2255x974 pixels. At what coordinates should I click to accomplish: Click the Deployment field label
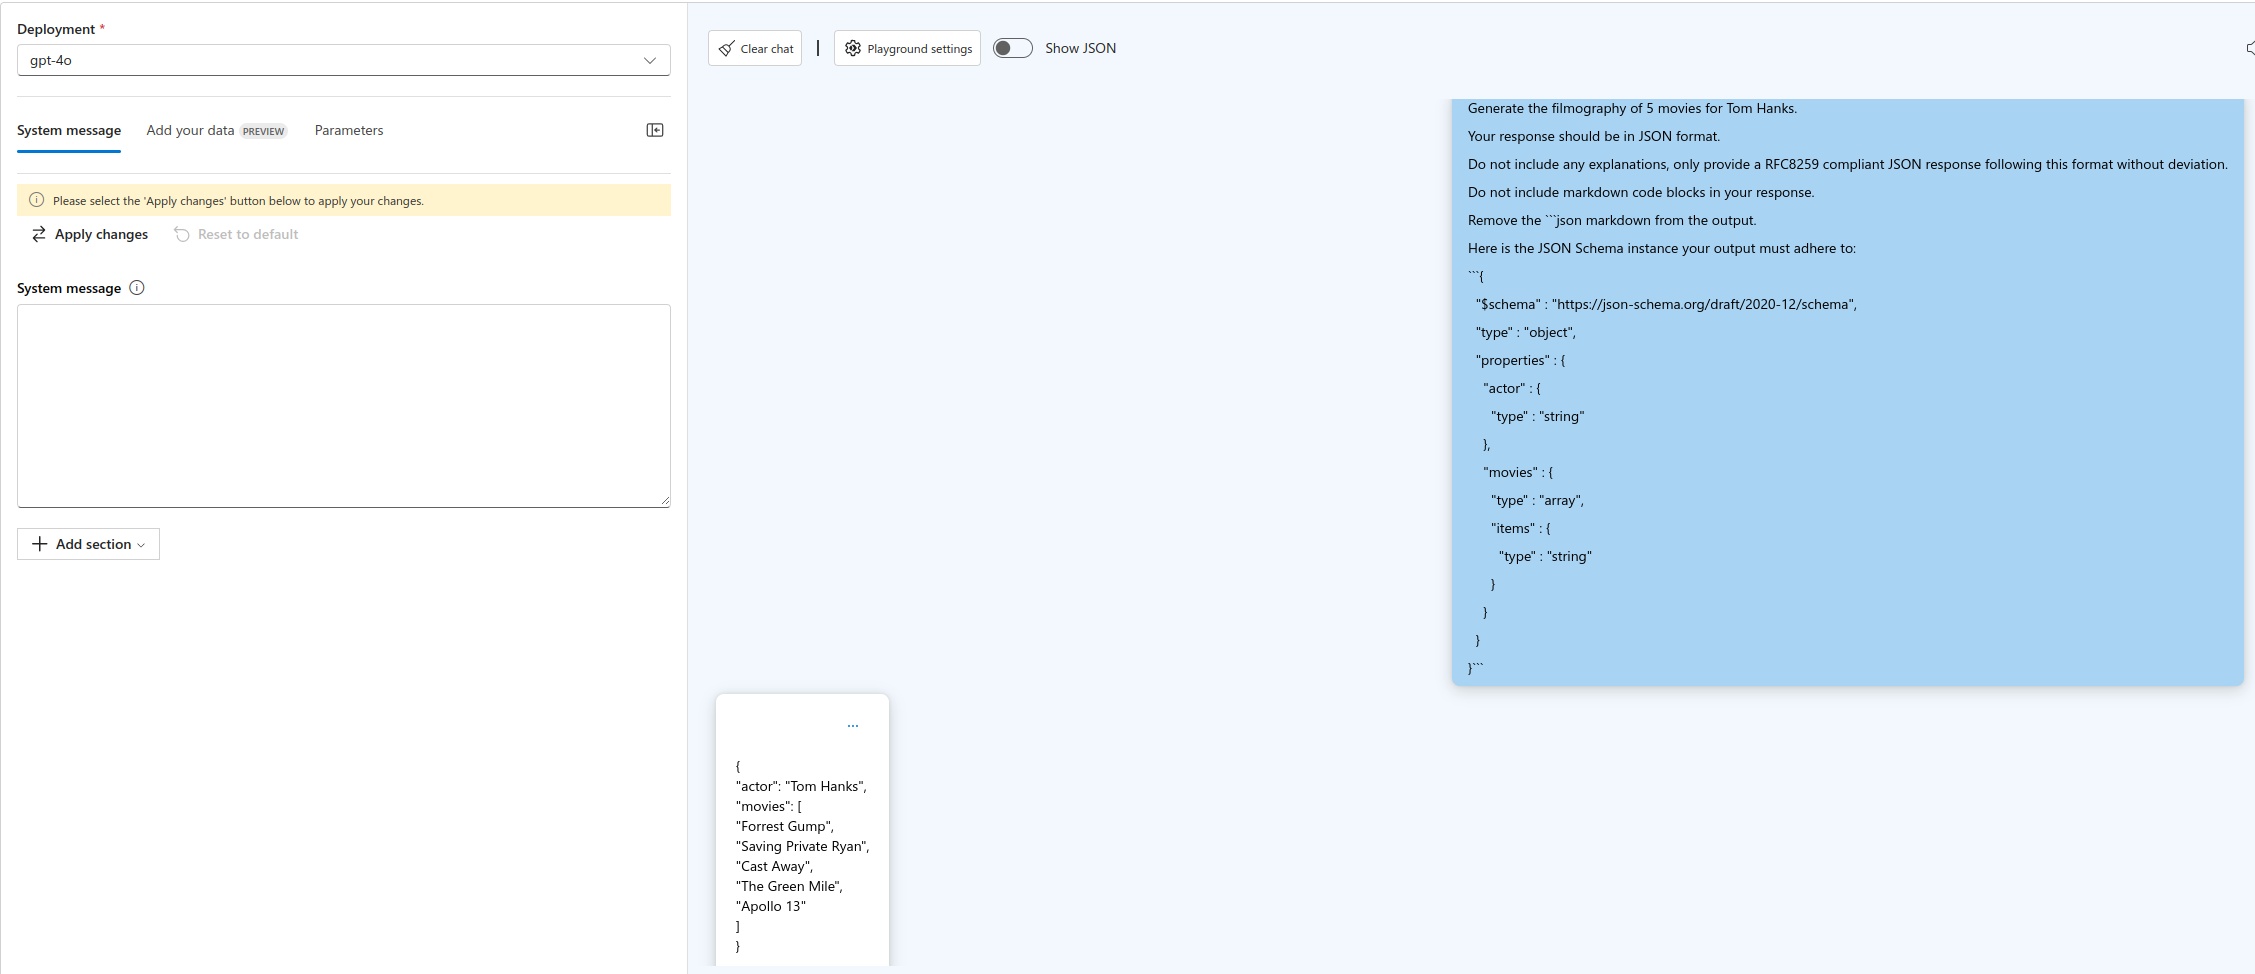click(x=56, y=29)
